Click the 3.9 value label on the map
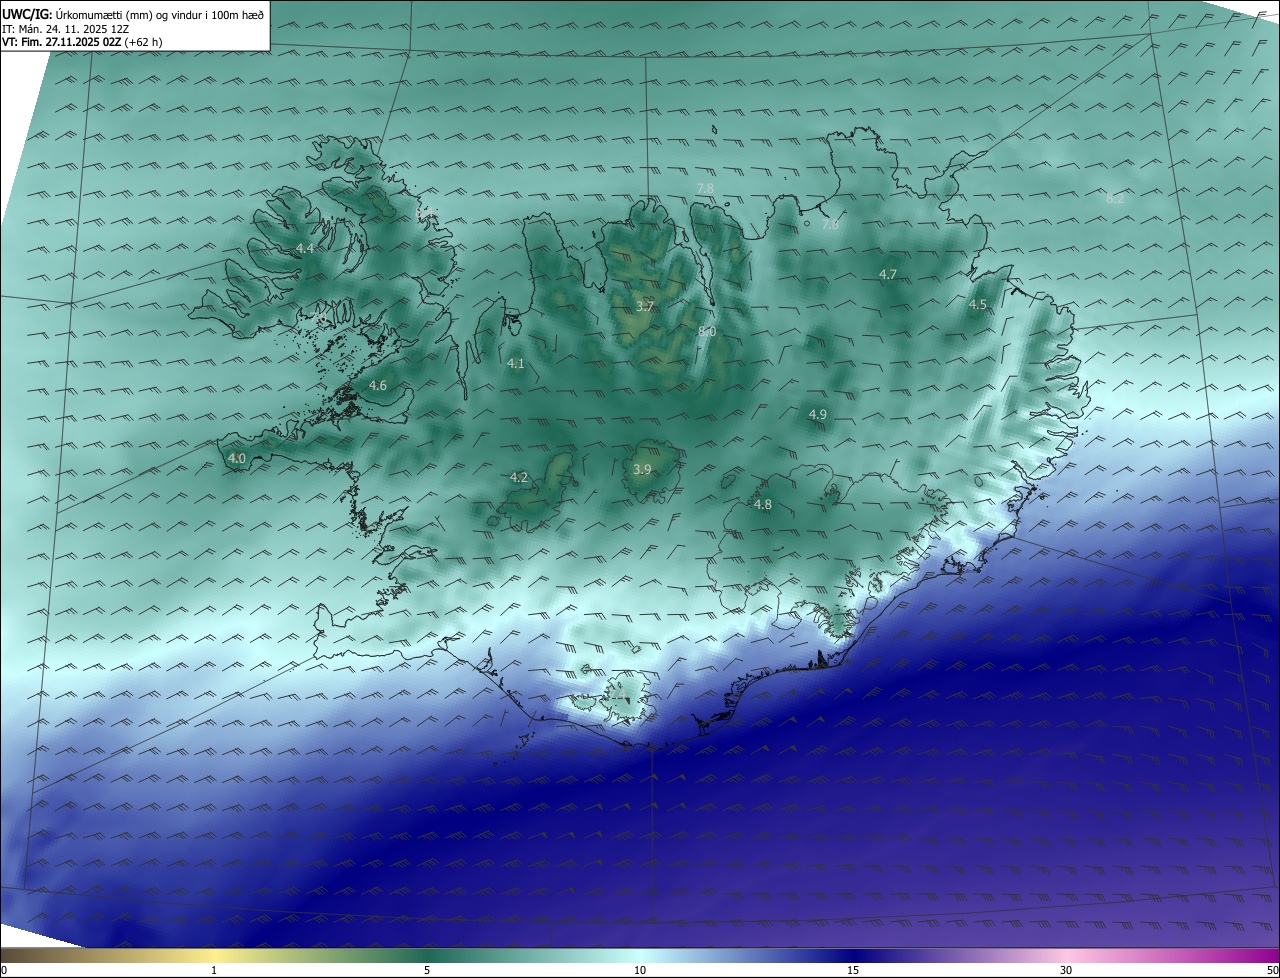 pos(643,469)
